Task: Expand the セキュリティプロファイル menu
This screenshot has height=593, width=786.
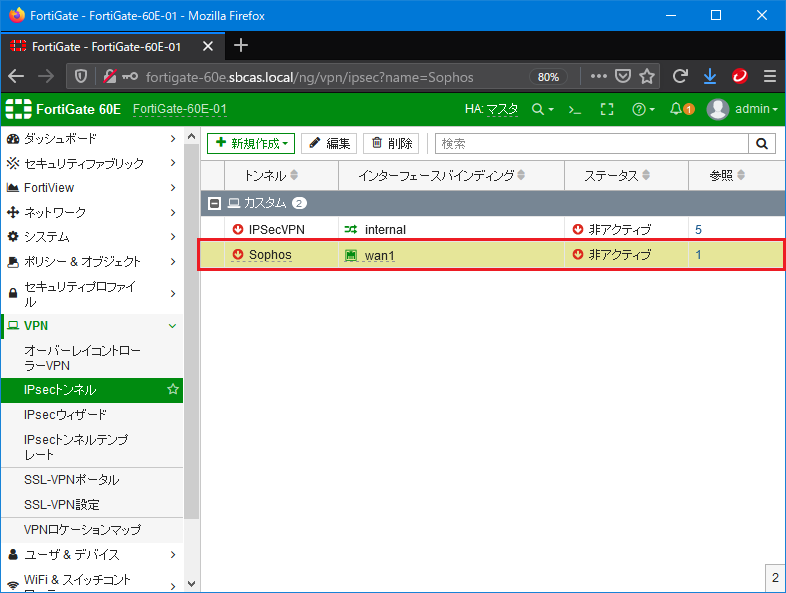Action: pyautogui.click(x=92, y=294)
